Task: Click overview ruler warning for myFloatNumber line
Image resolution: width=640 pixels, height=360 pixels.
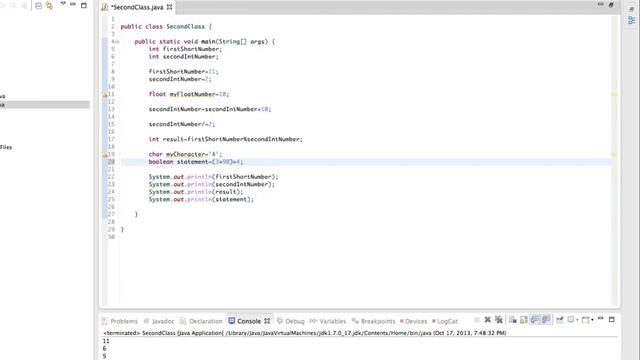Action: pyautogui.click(x=614, y=94)
